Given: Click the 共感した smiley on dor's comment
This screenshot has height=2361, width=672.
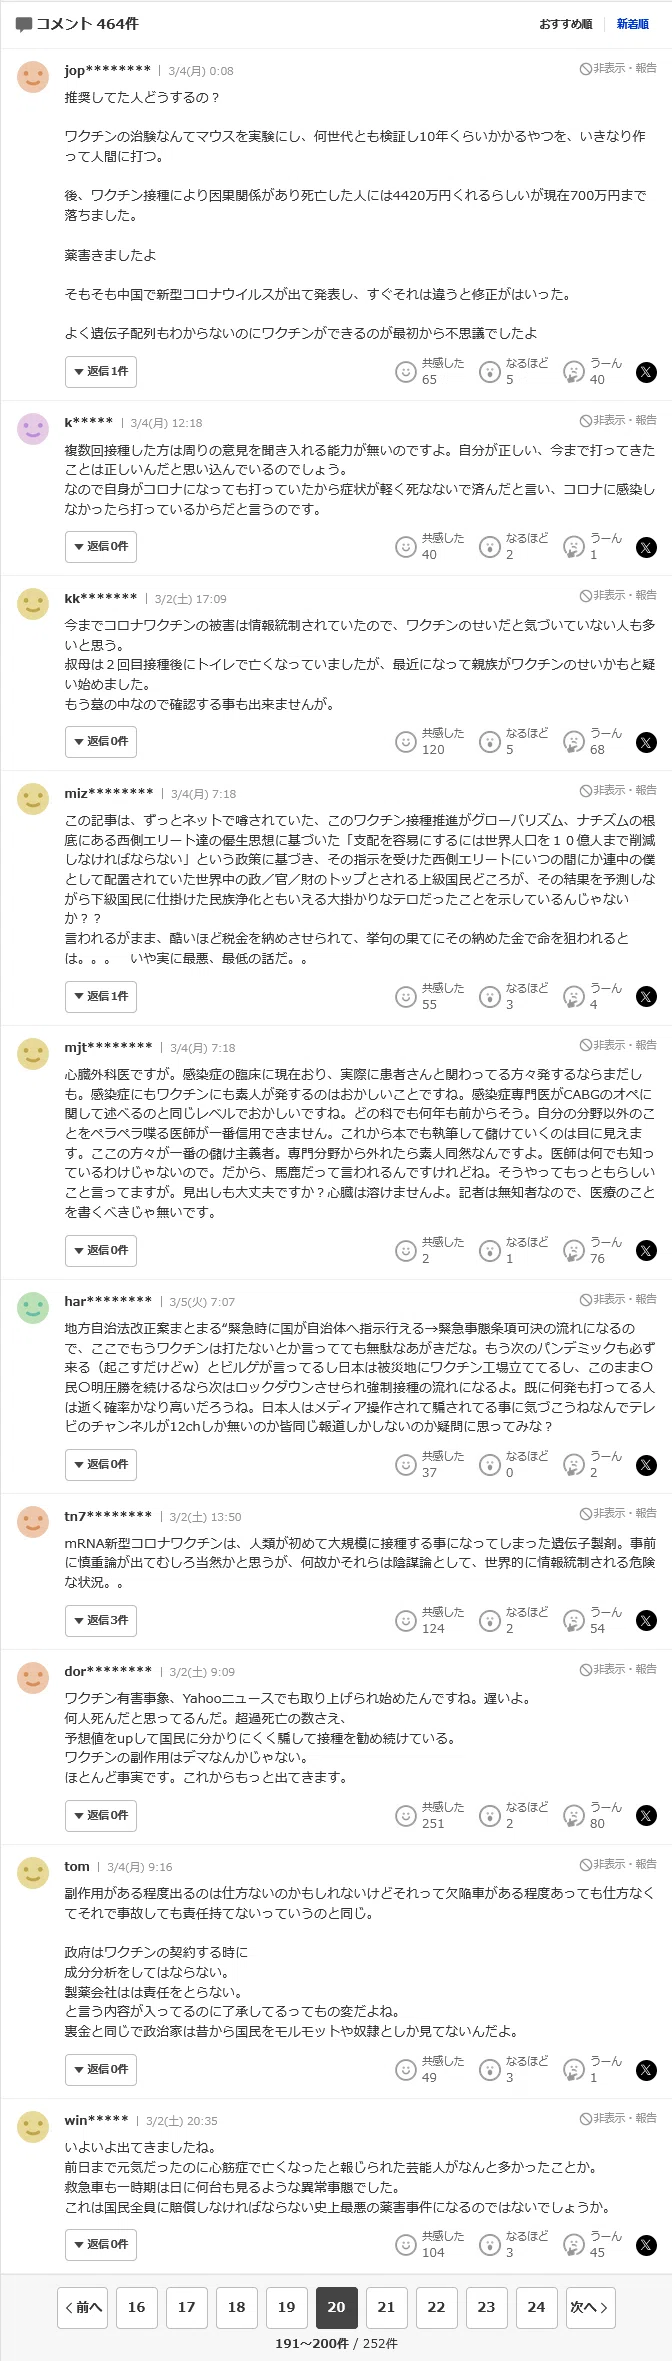Looking at the screenshot, I should tap(405, 1816).
